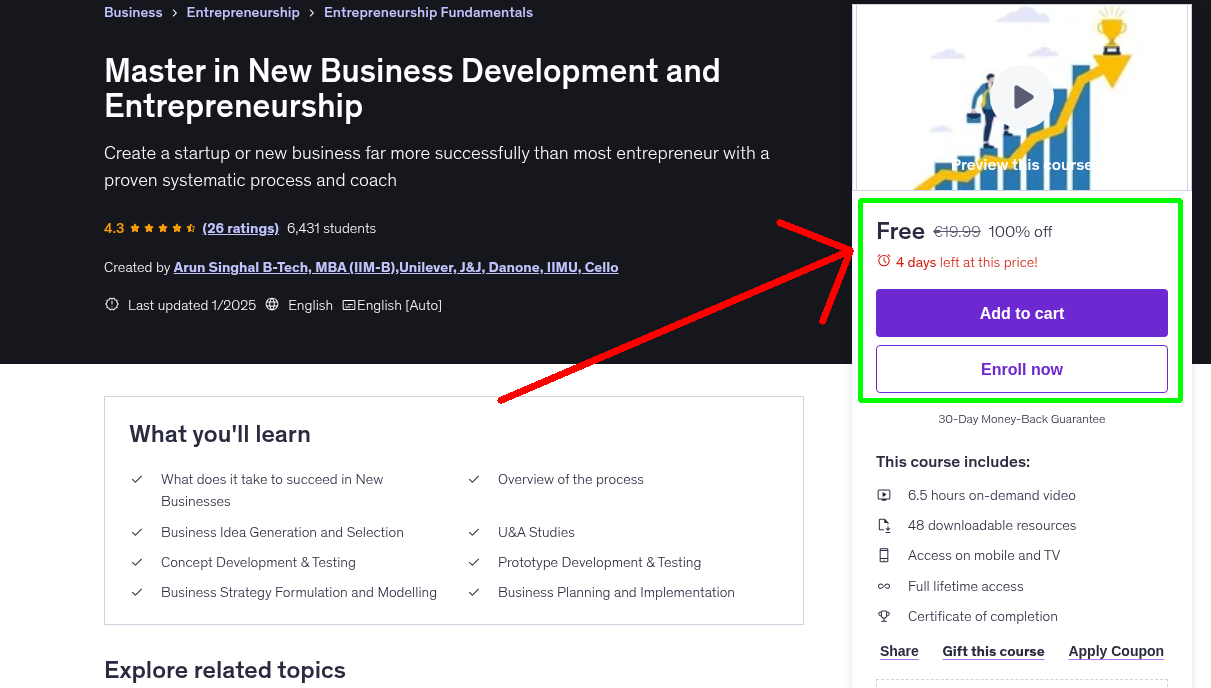Click the alarm clock icon near the discount timer
1211x688 pixels.
pos(882,261)
